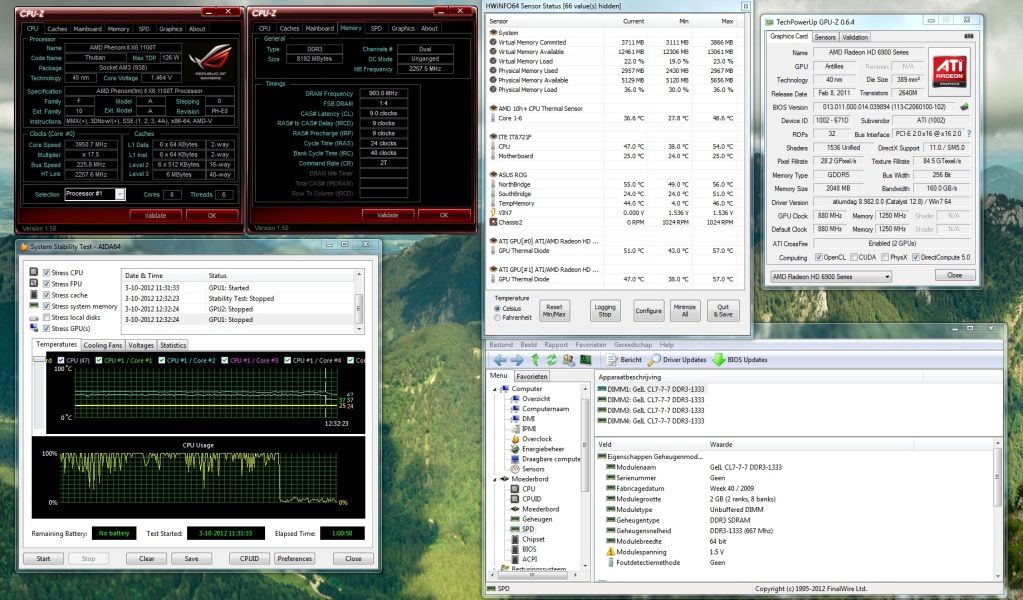This screenshot has width=1023, height=600.
Task: Click the ROG logo in CPU-Z
Action: [x=210, y=62]
